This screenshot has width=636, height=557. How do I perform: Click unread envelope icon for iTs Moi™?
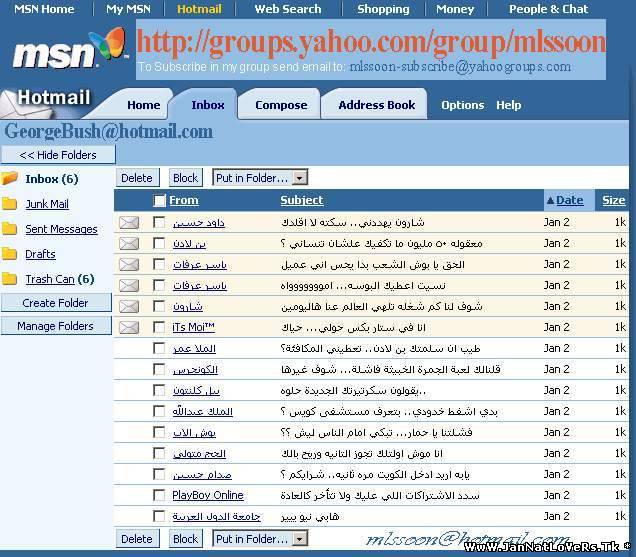[x=129, y=327]
